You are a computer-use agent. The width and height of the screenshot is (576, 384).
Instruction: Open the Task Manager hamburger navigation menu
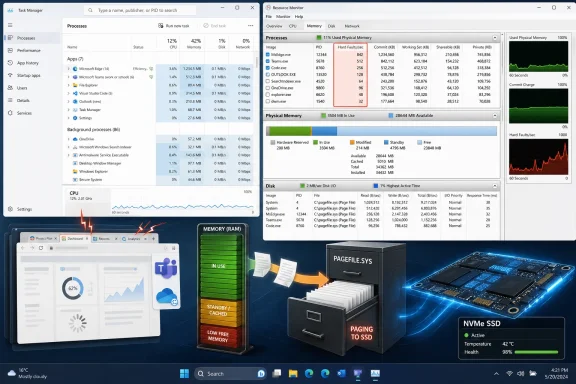[x=10, y=25]
